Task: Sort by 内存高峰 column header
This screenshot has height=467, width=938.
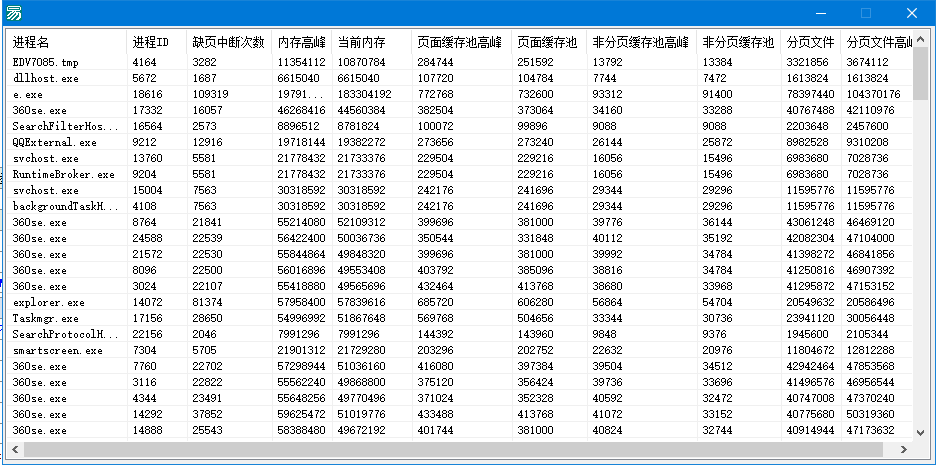Action: [x=302, y=42]
